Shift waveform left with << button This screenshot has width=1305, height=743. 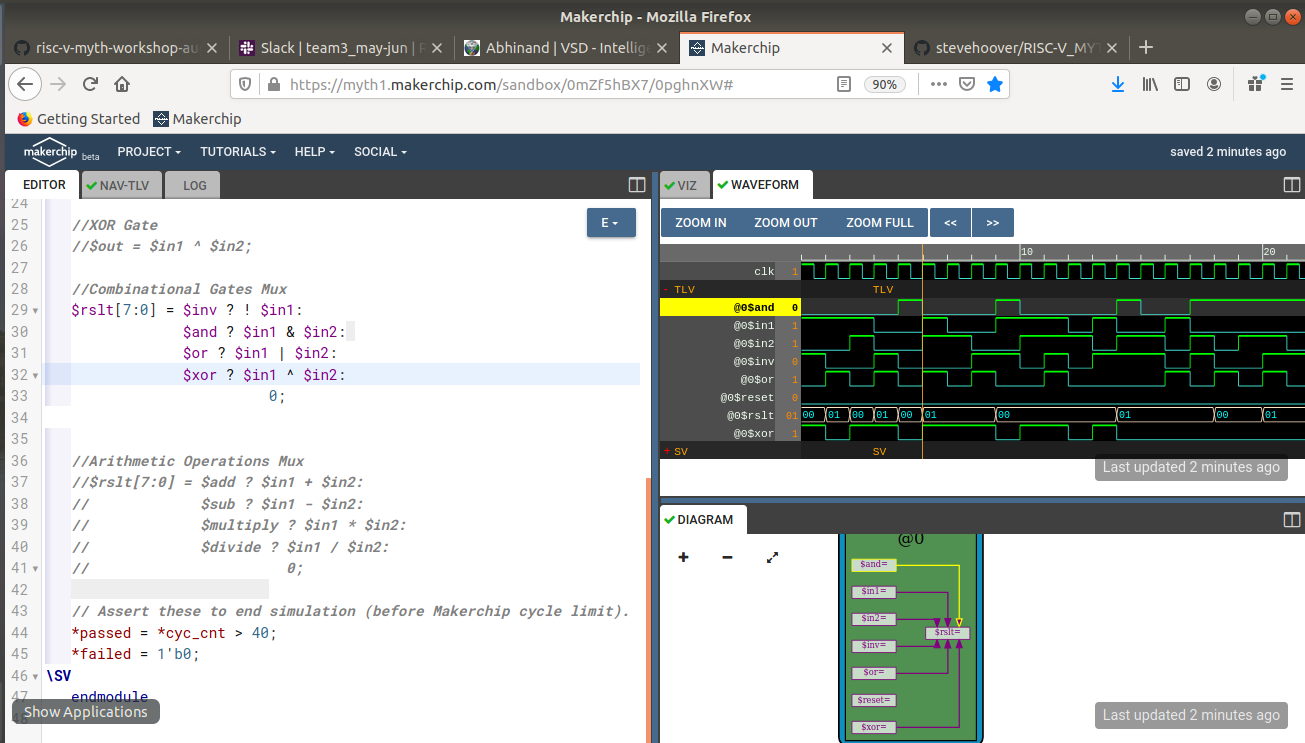pos(951,223)
